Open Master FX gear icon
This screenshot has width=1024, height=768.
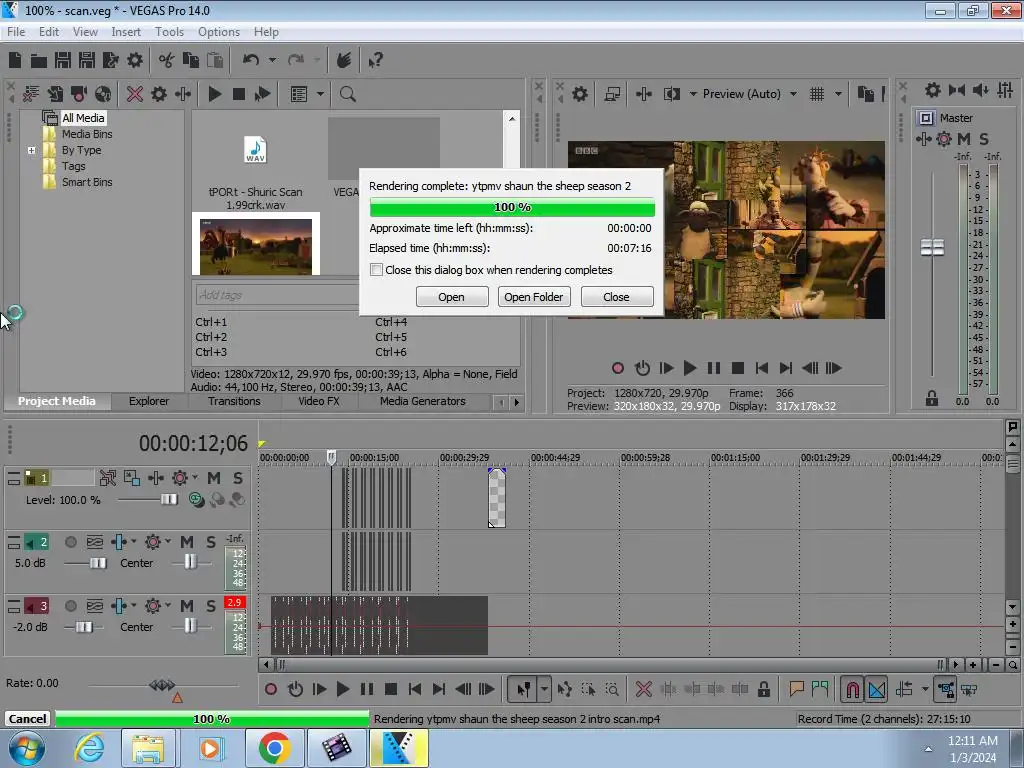coord(944,138)
